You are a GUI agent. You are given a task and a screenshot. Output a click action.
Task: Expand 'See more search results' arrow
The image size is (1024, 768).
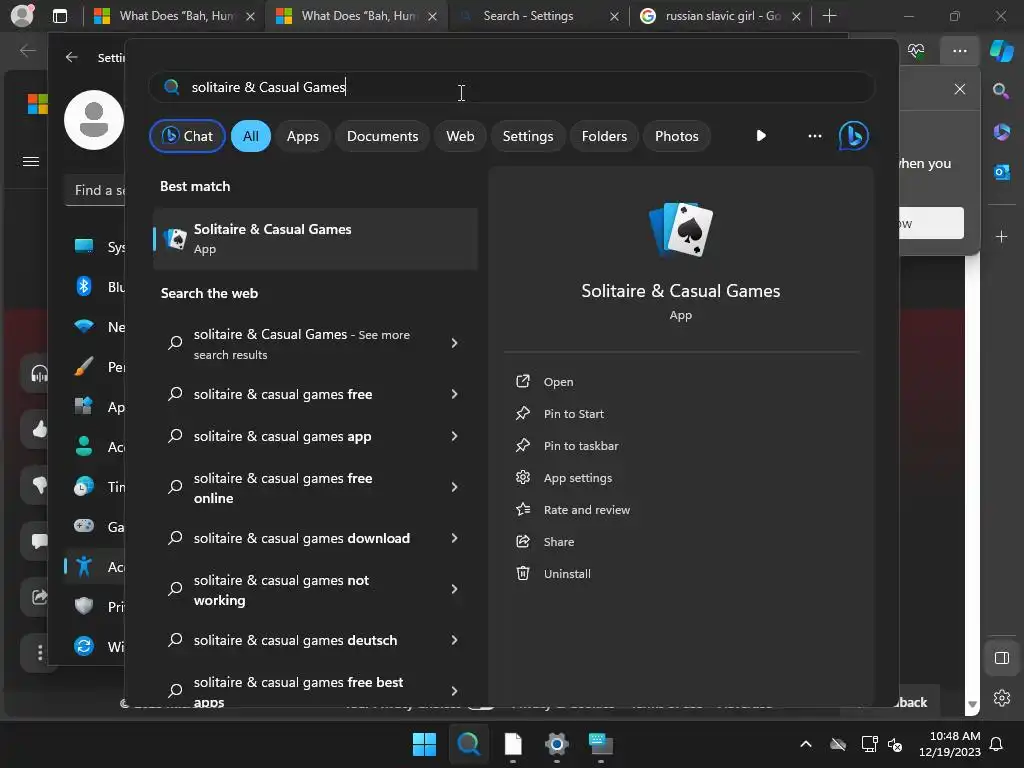coord(455,343)
